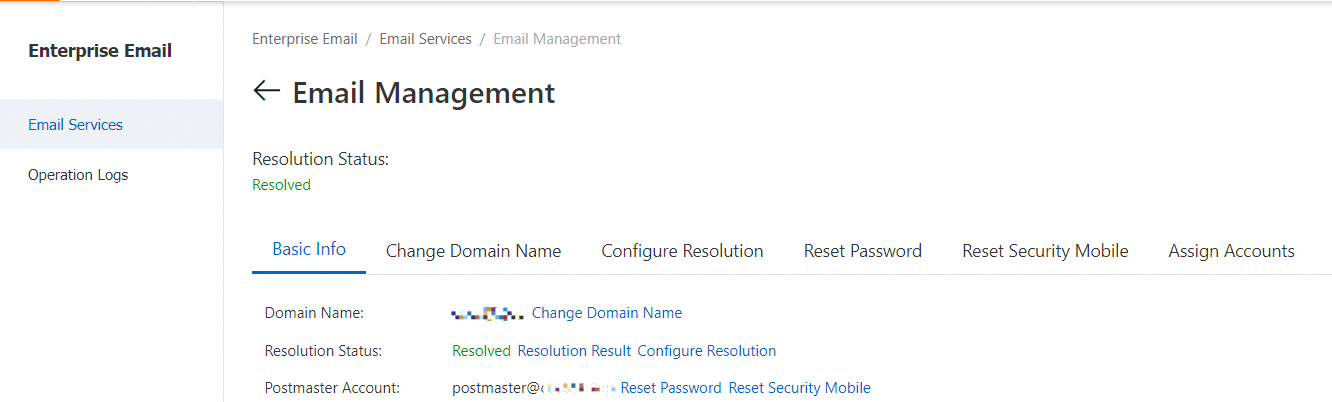Click the back arrow beside Email Management

[x=266, y=92]
